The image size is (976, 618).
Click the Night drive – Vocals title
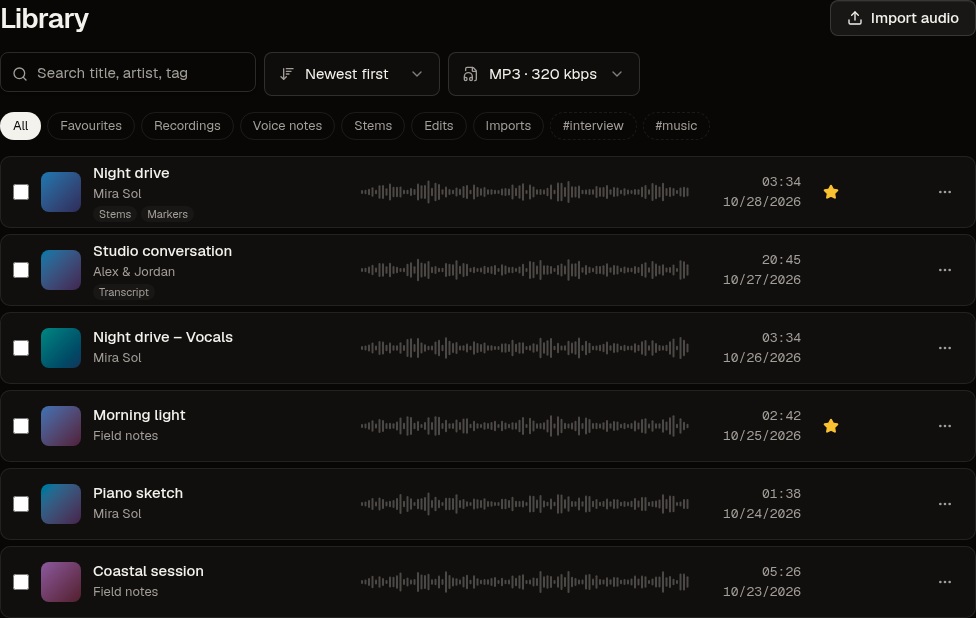[x=163, y=337]
